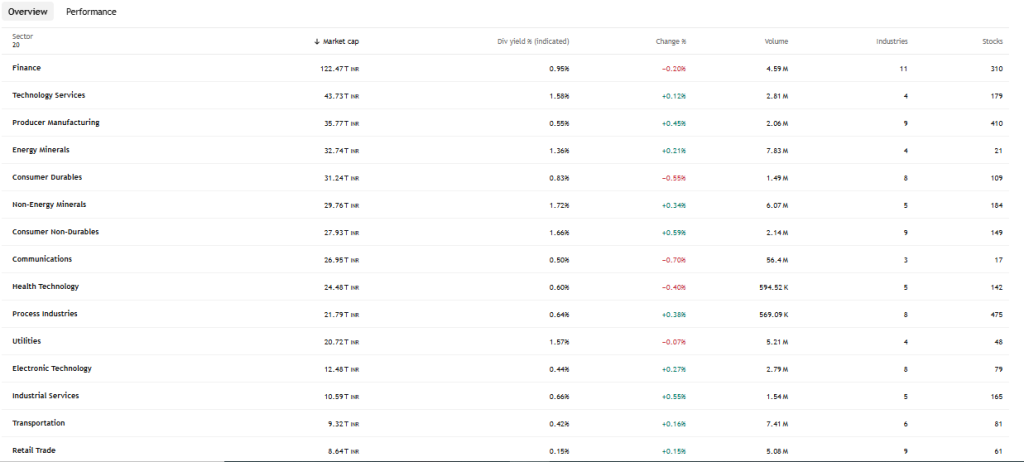Sort by the Market cap column header
Viewport: 1024px width, 462px height.
click(x=336, y=41)
